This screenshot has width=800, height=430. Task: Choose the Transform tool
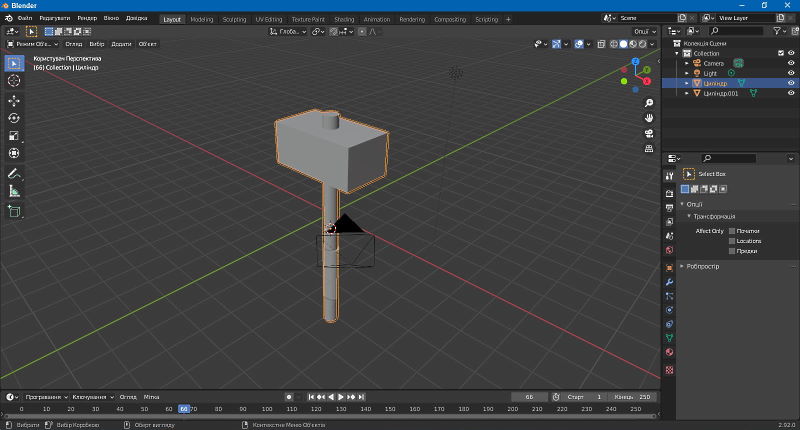pos(14,153)
